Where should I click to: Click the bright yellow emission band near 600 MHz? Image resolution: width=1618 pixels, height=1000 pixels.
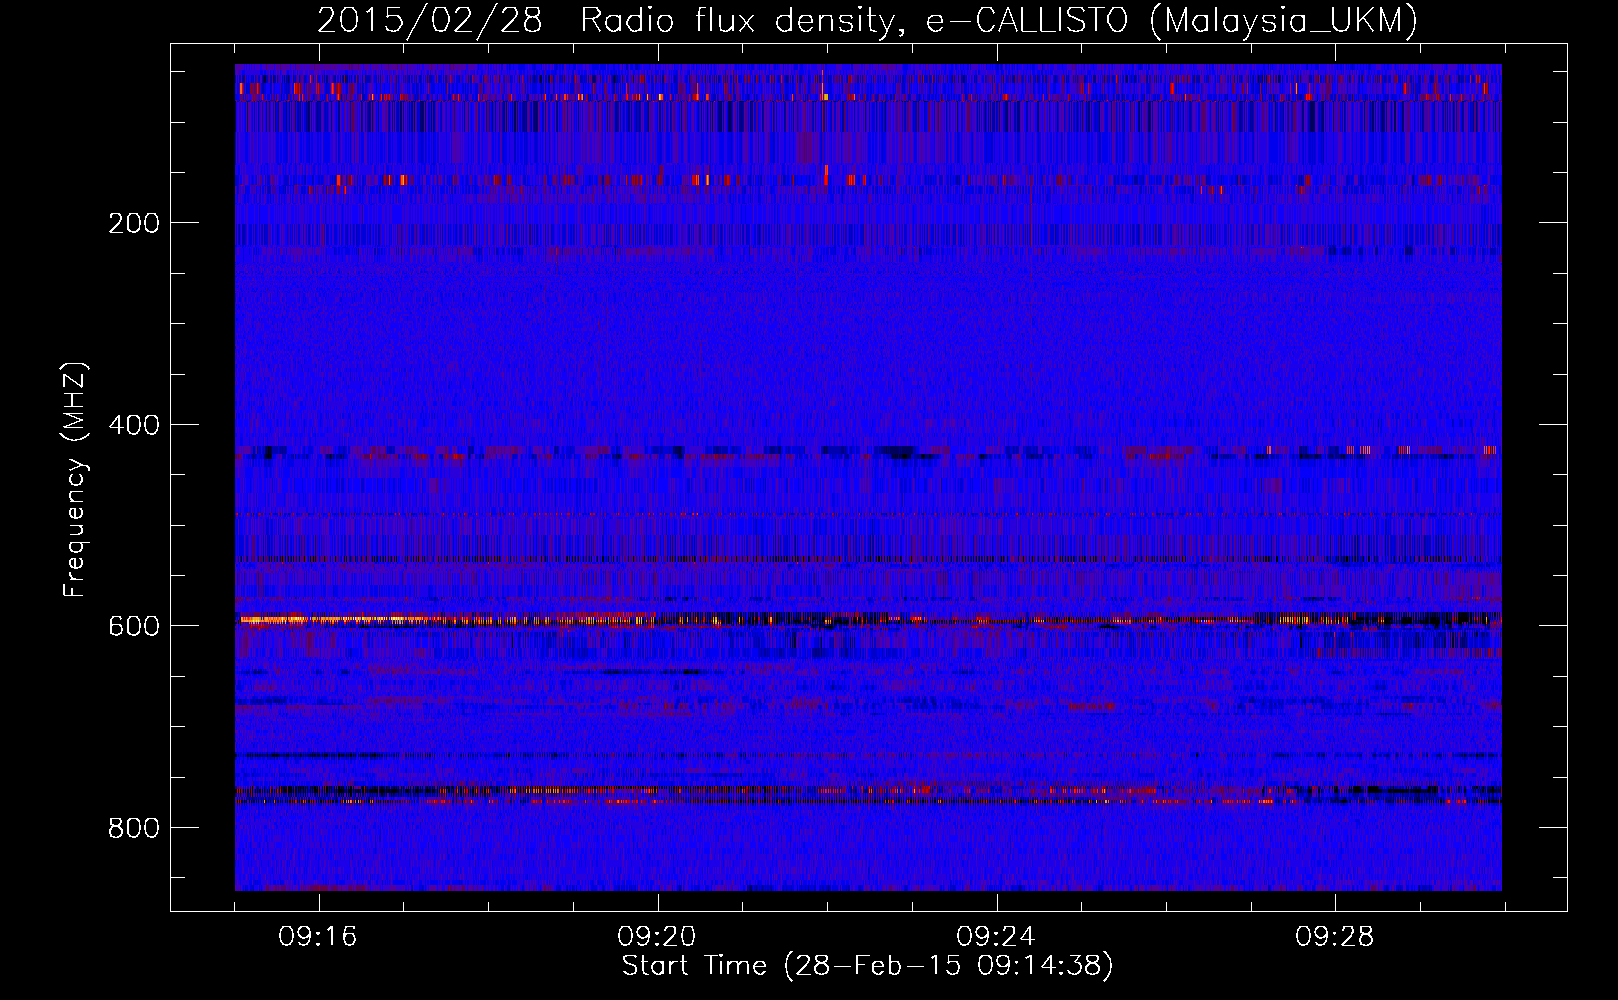(x=340, y=620)
